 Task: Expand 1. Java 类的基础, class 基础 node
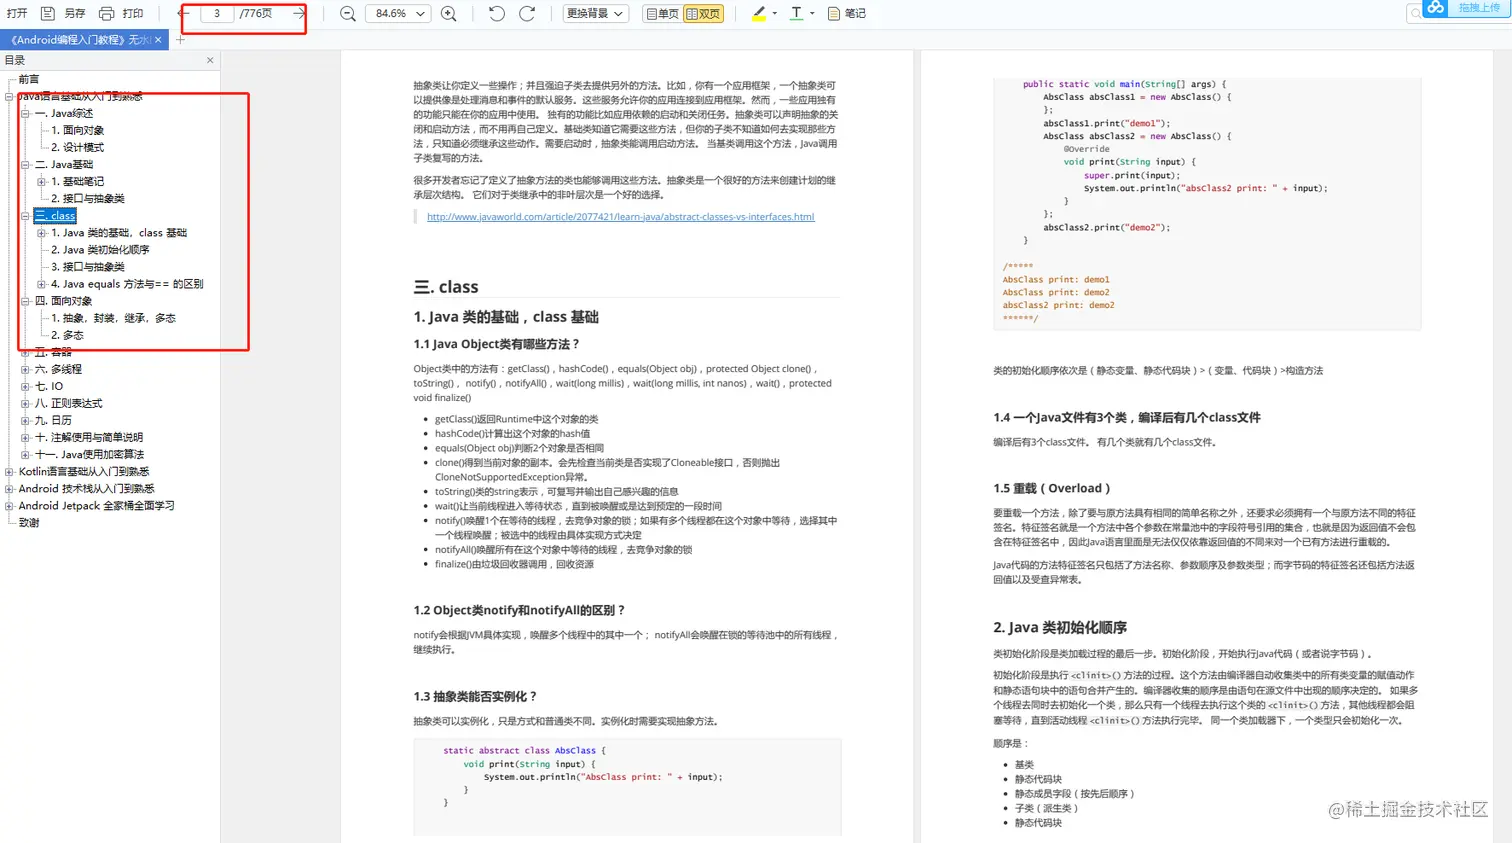(x=41, y=233)
